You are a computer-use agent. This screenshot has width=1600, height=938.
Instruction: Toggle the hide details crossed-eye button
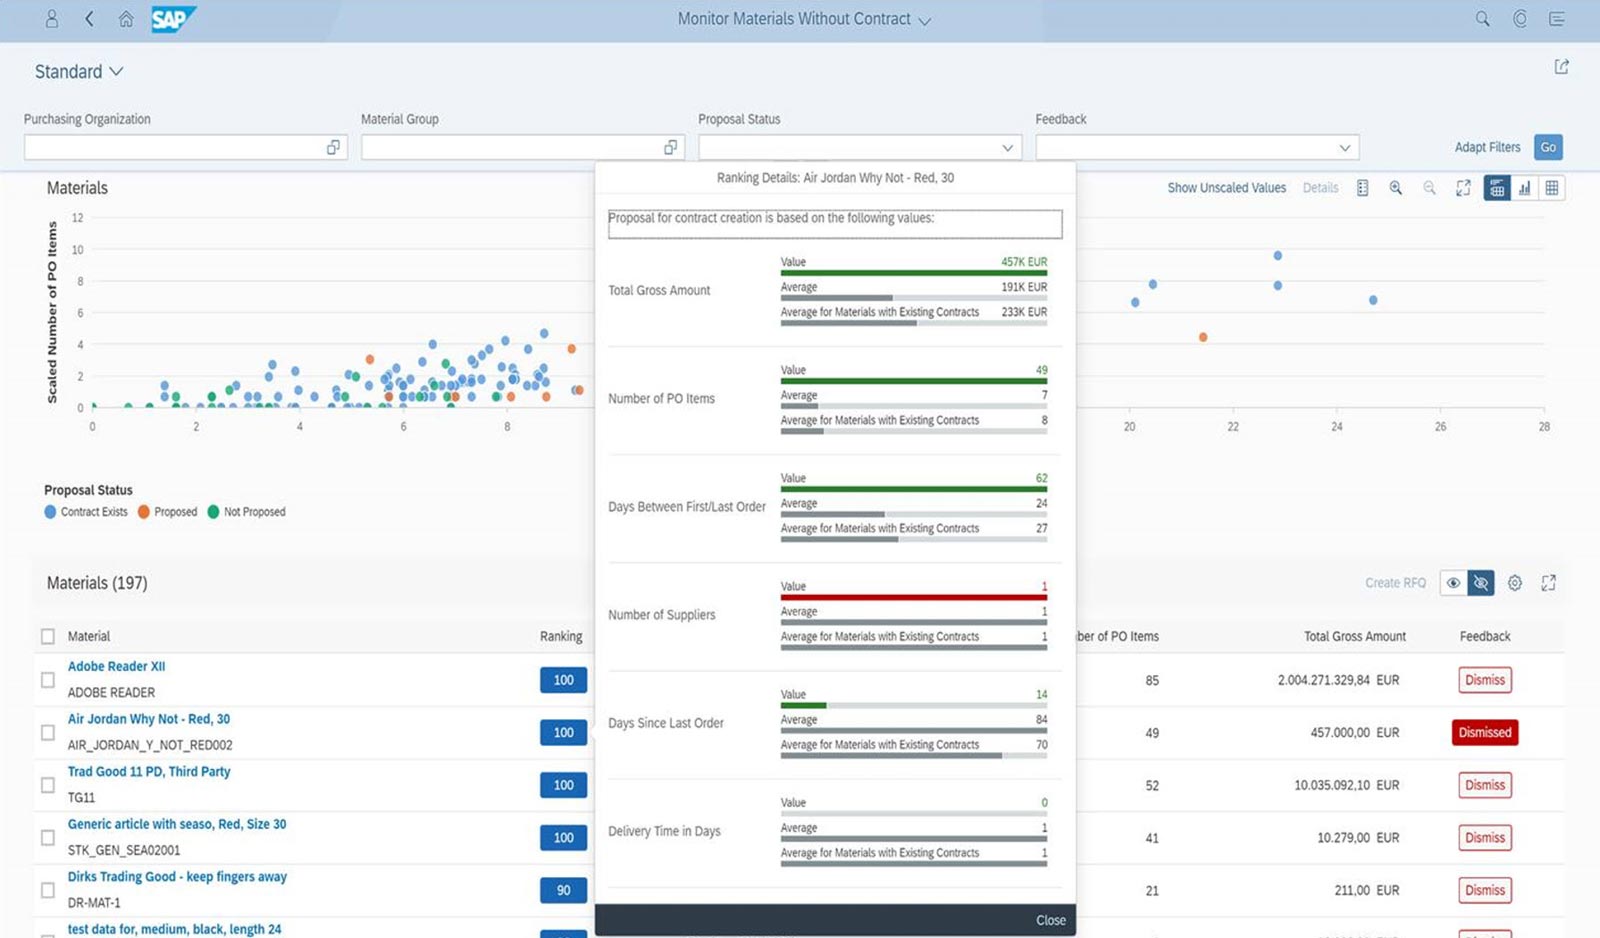1481,583
